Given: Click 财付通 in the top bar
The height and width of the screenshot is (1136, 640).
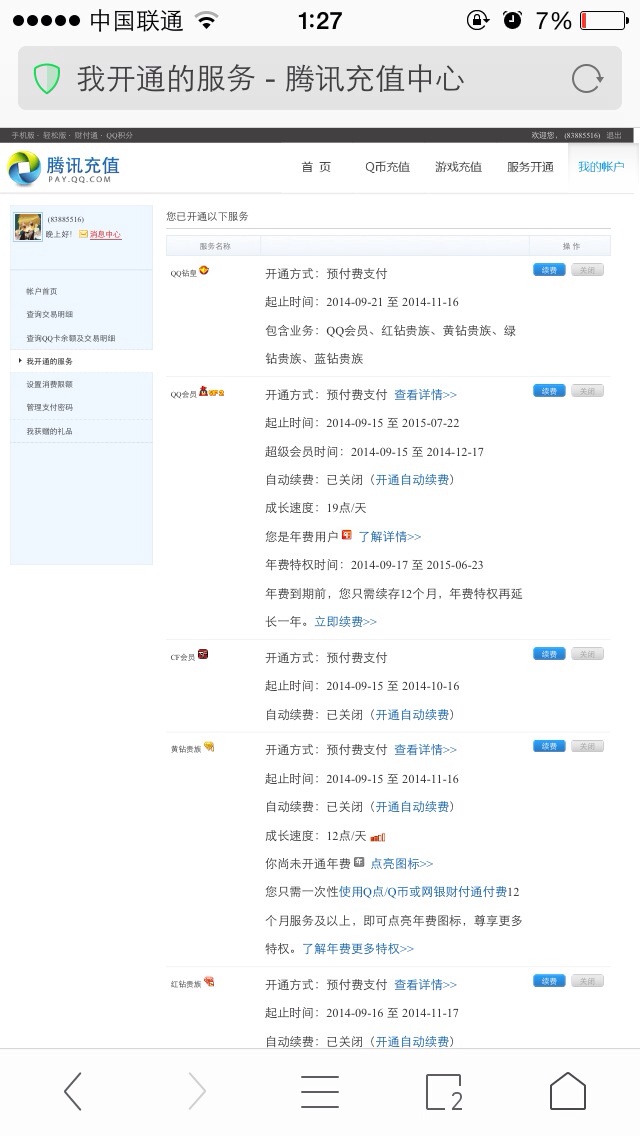Looking at the screenshot, I should click(86, 135).
